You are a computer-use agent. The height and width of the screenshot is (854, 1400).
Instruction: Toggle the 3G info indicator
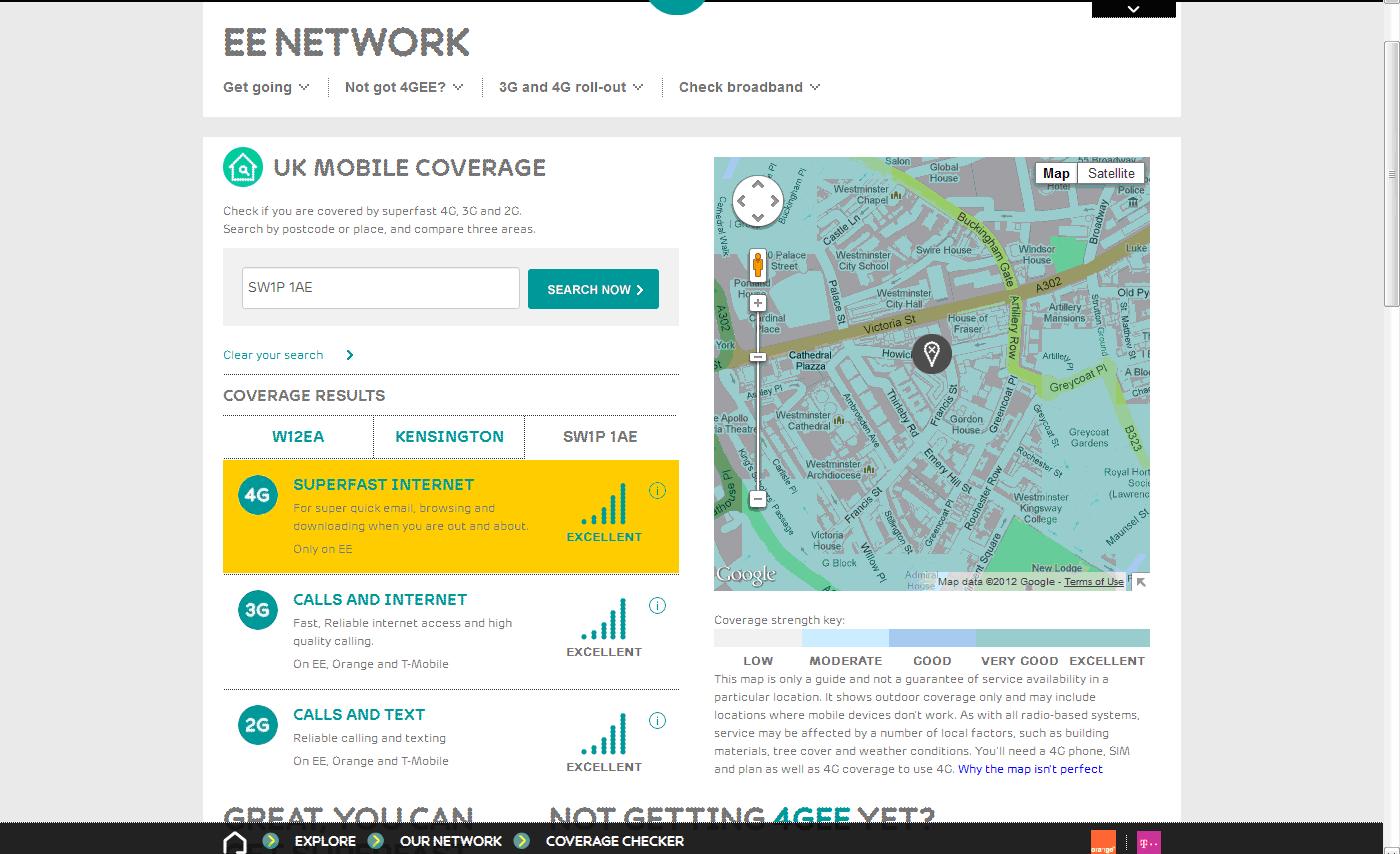point(657,605)
